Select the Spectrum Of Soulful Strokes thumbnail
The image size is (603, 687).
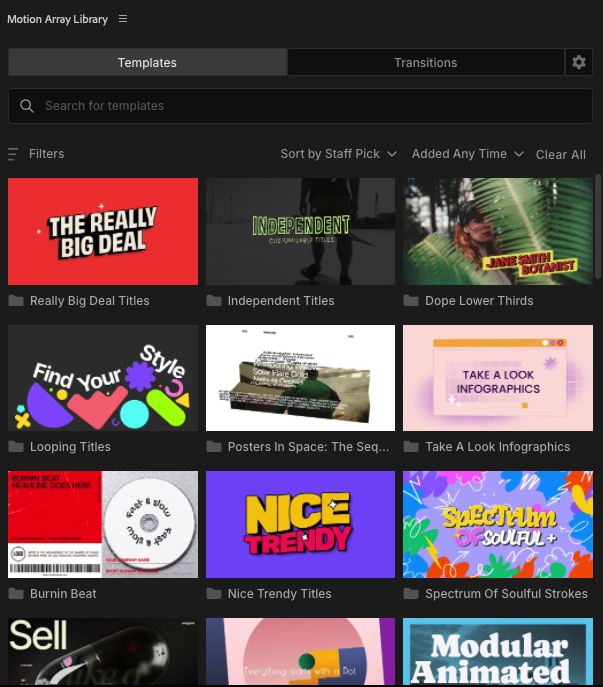(497, 524)
